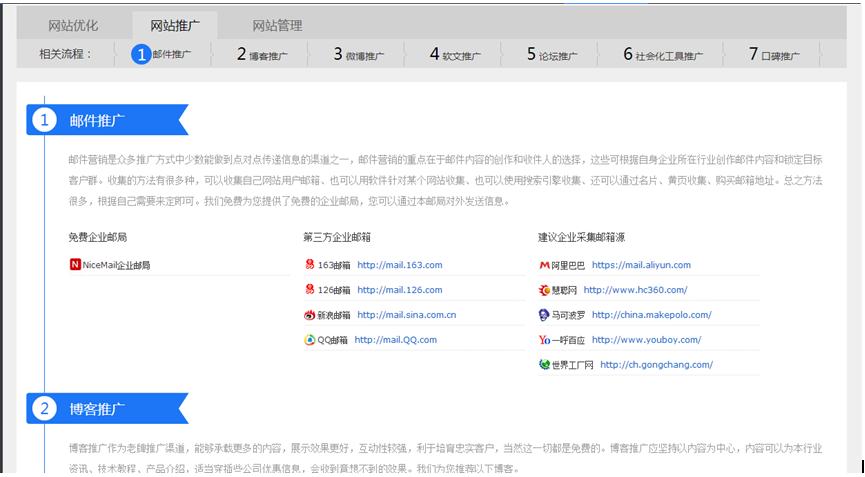Click the circled 2 in the 博客推广 banner
Screen dimensions: 865x477
tap(44, 409)
